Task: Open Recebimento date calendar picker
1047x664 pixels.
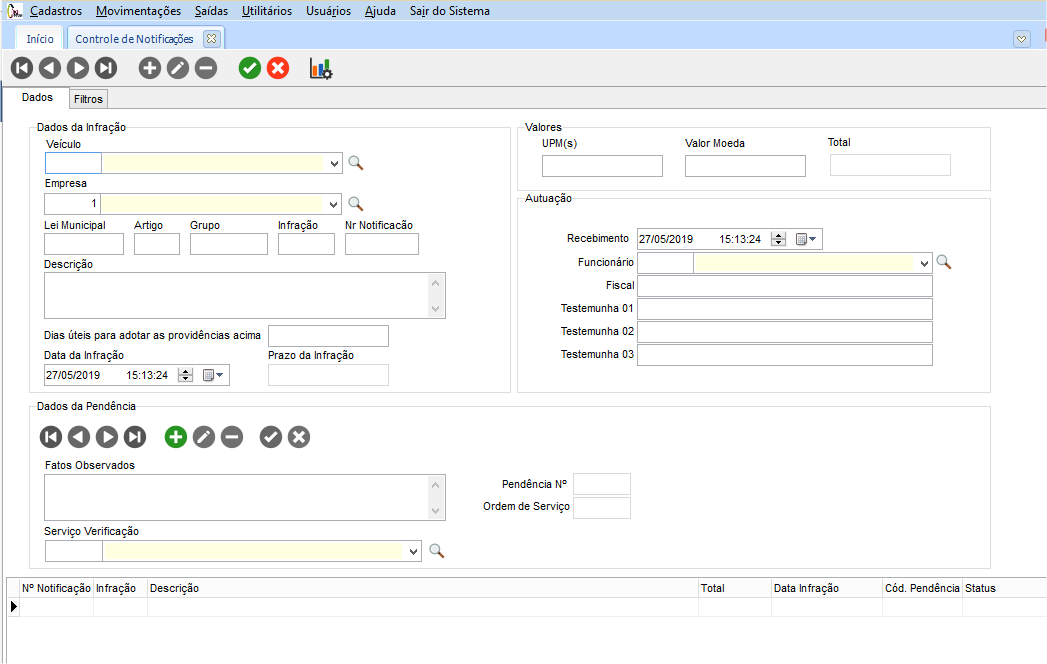Action: (806, 239)
